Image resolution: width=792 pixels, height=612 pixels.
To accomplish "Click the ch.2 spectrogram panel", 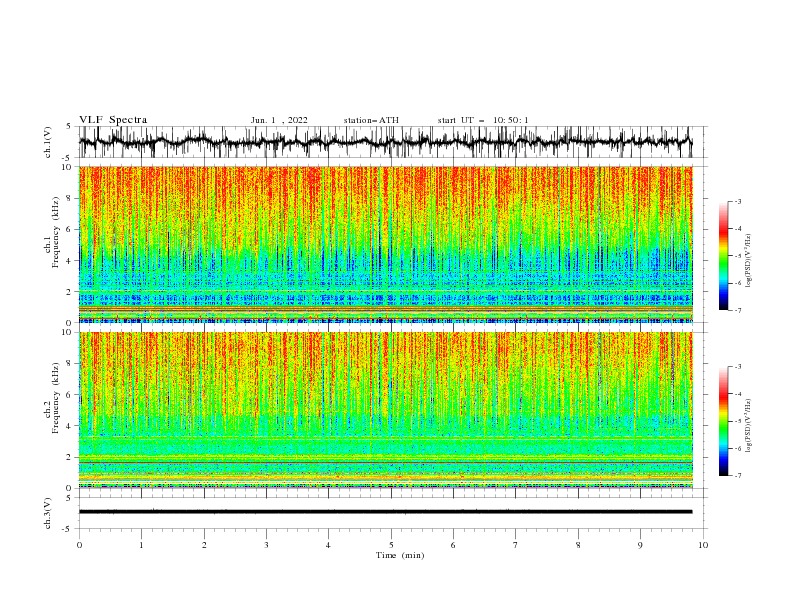I will [x=386, y=410].
